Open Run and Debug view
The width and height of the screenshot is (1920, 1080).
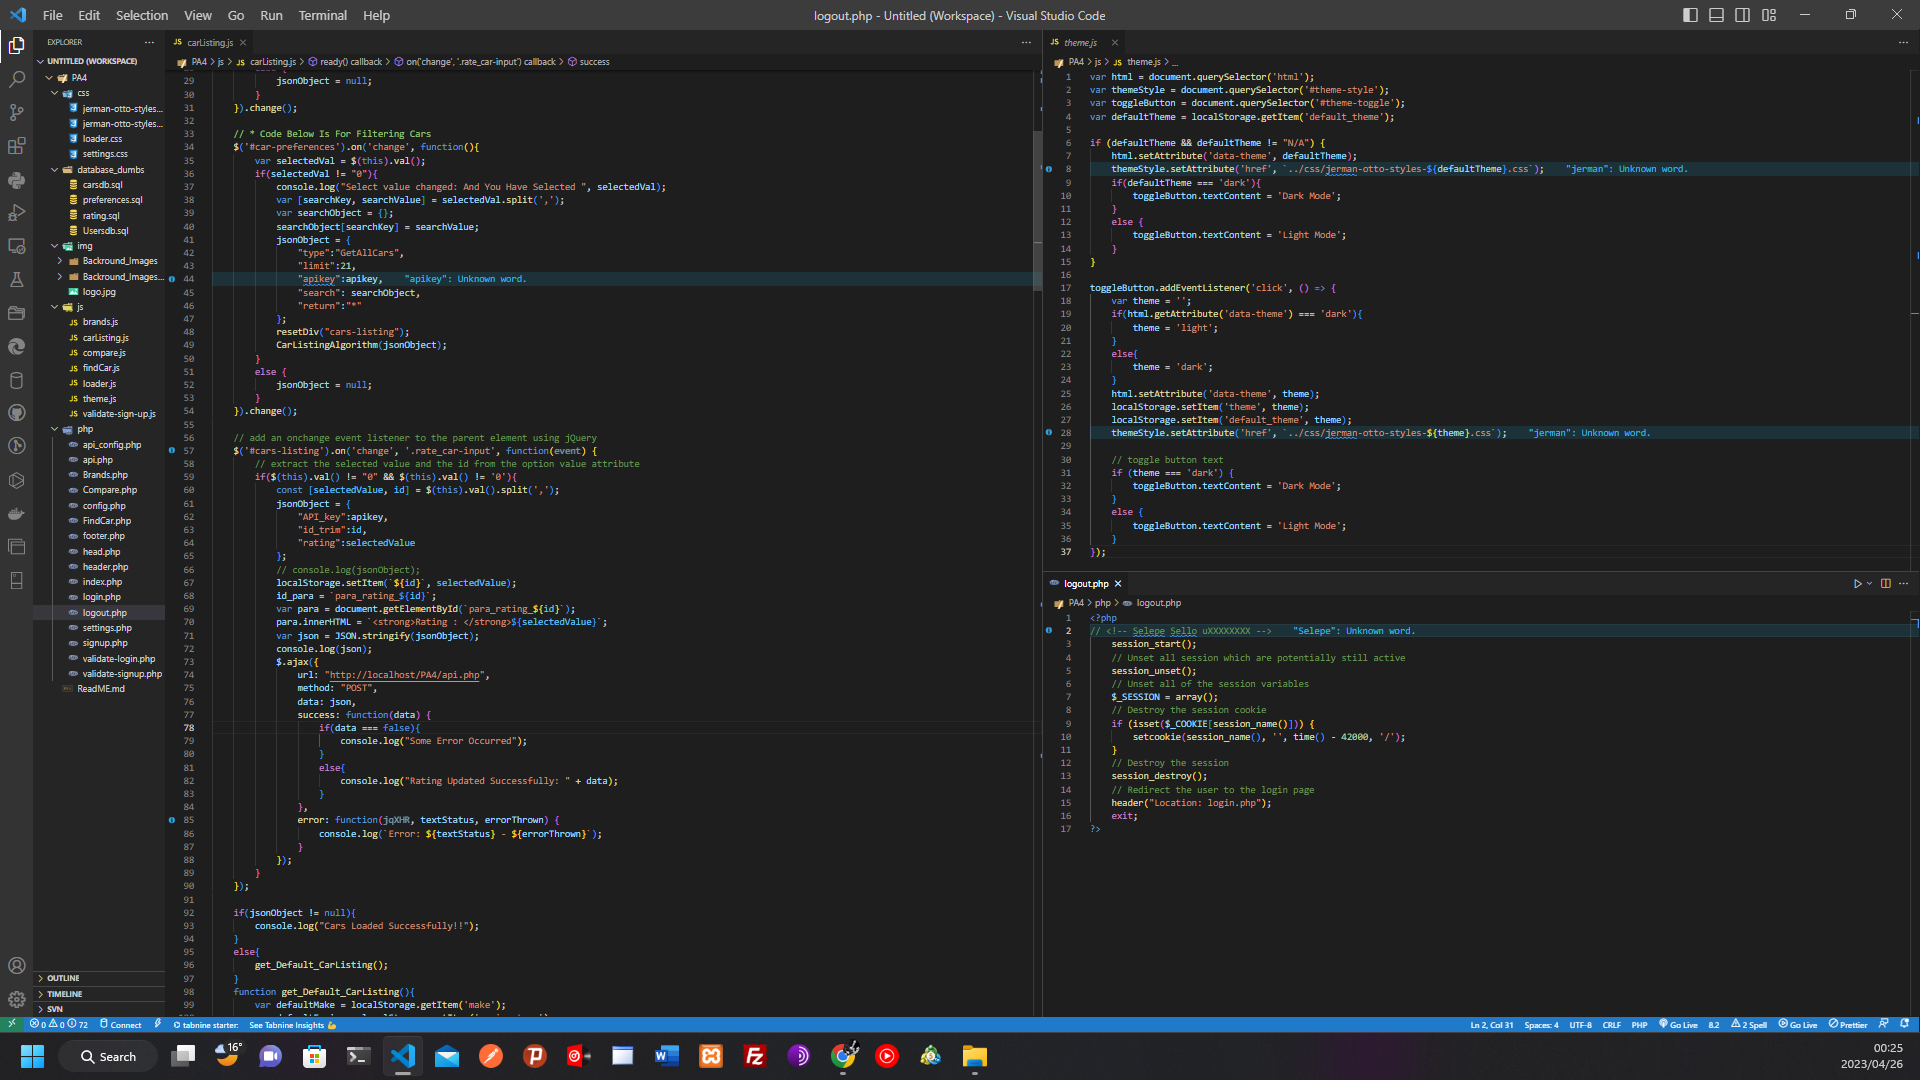click(16, 213)
